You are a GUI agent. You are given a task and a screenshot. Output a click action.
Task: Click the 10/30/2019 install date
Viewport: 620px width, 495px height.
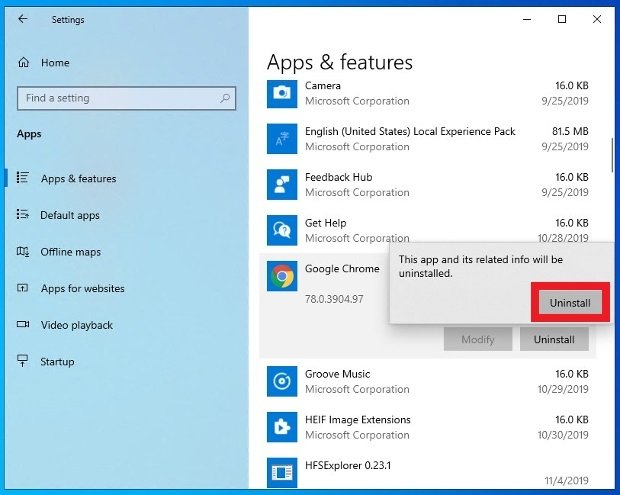(563, 435)
